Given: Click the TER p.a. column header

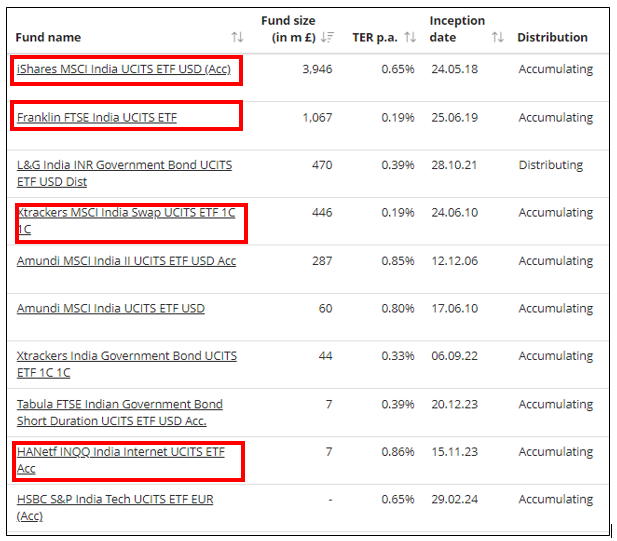Looking at the screenshot, I should (375, 38).
